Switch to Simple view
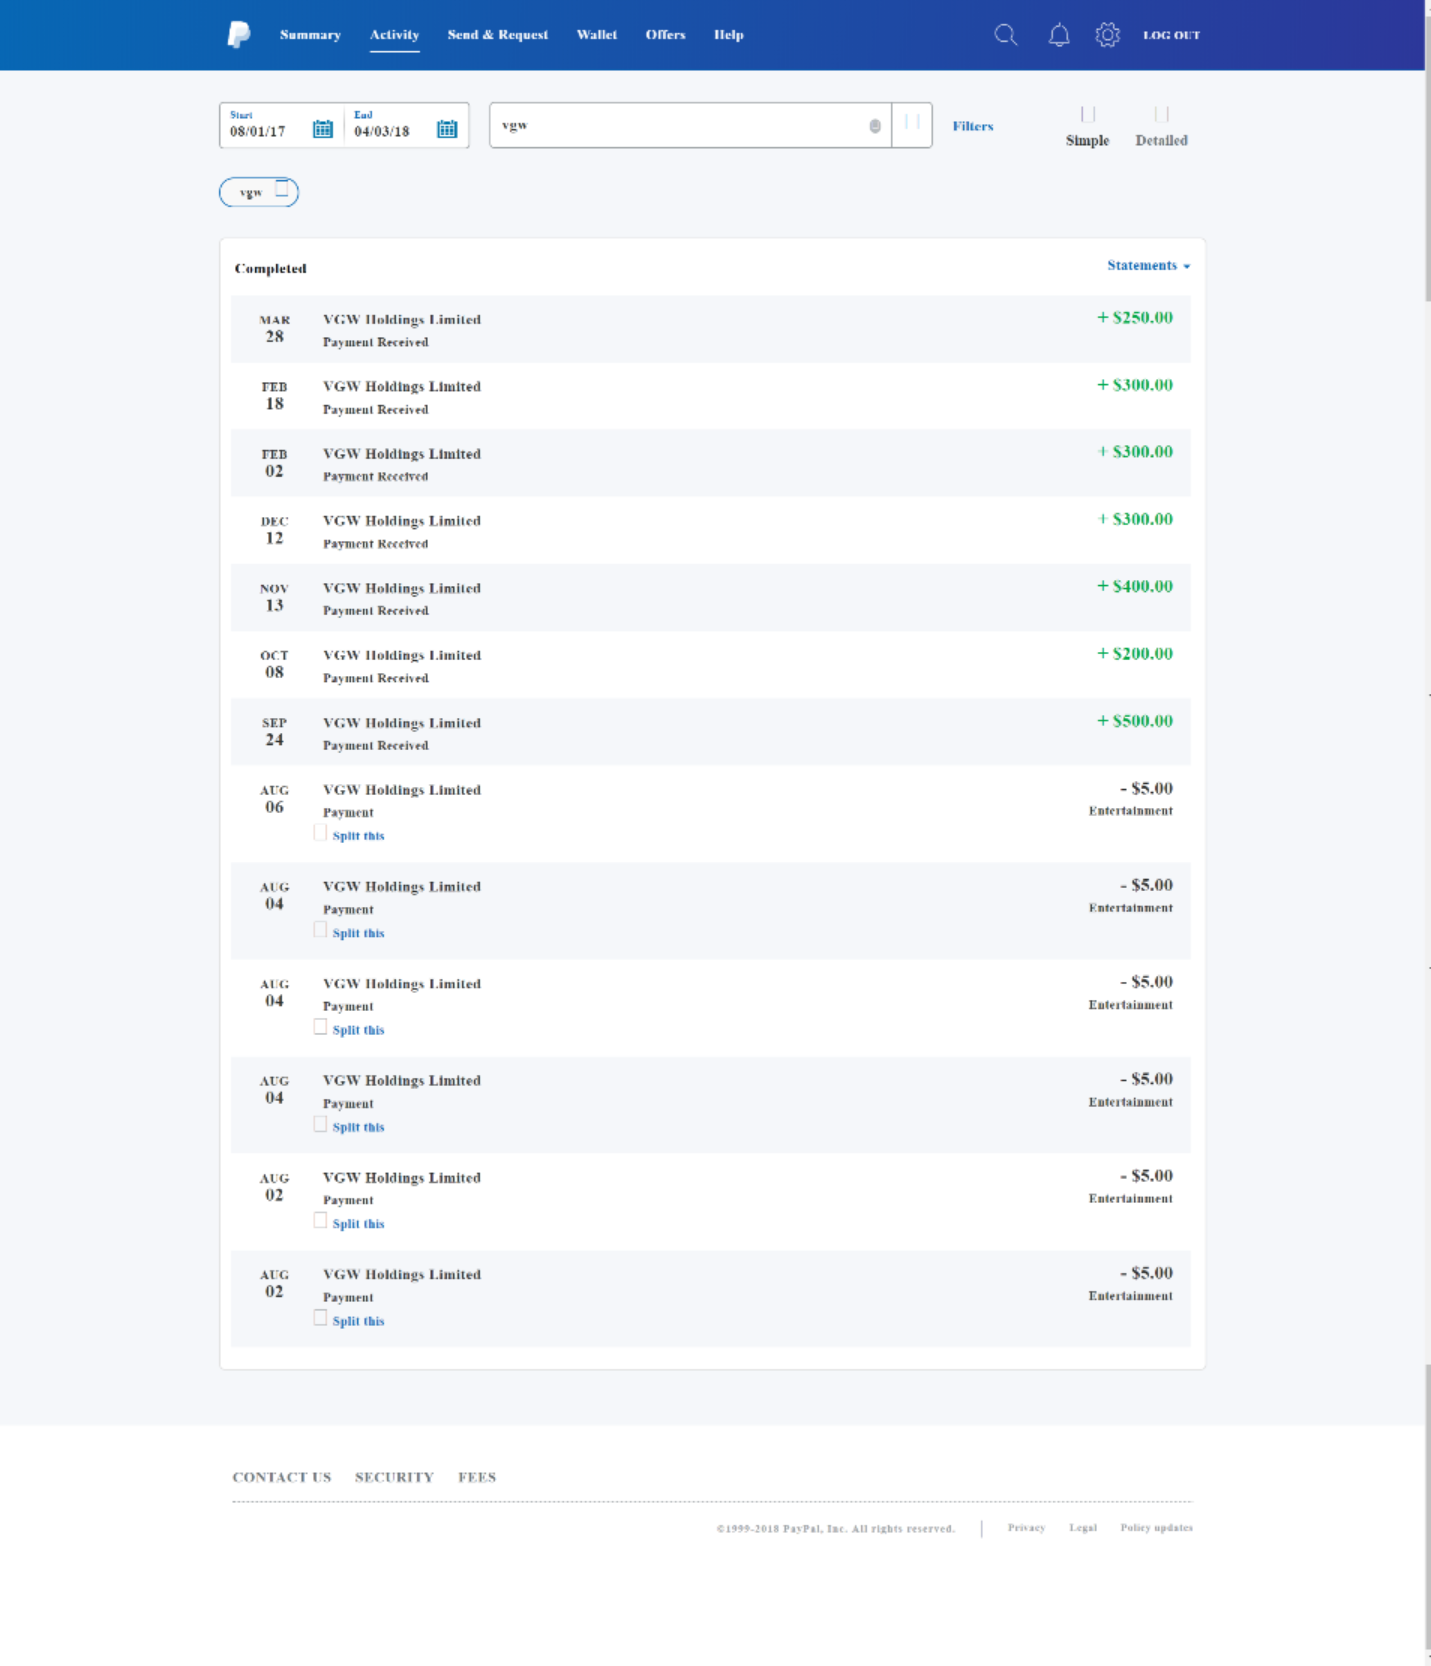Viewport: 1431px width, 1666px height. 1087,127
